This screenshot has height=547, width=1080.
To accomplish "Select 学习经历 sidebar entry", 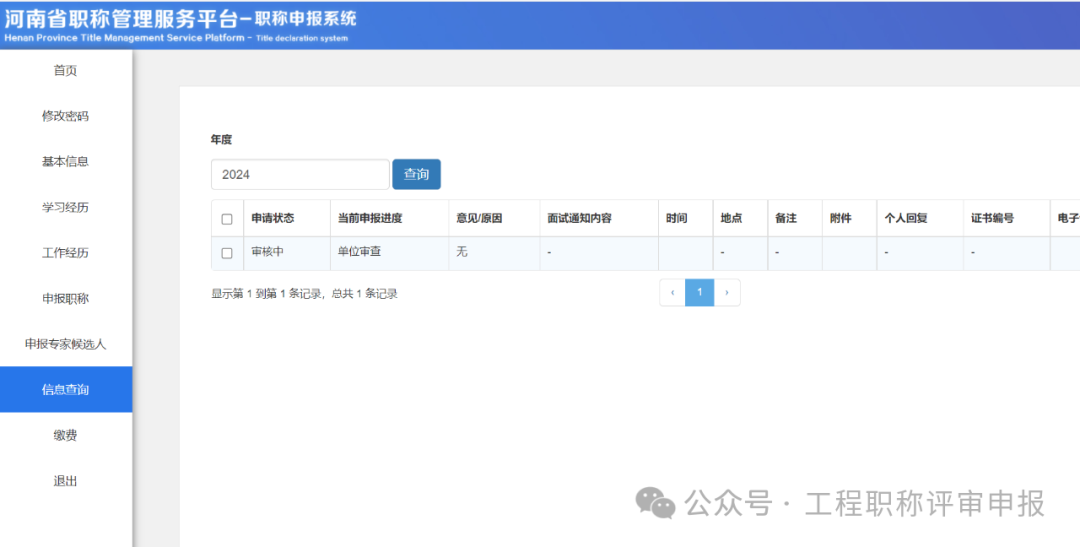I will pos(65,207).
